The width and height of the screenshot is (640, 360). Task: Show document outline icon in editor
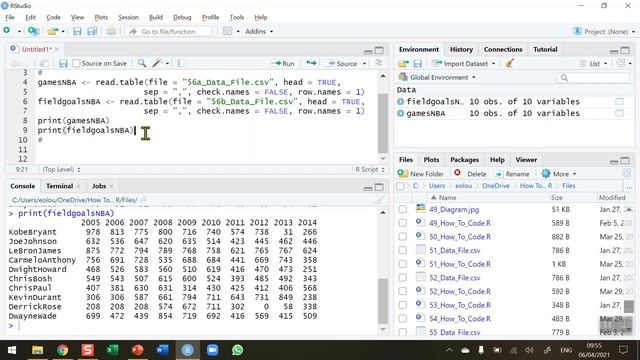379,63
